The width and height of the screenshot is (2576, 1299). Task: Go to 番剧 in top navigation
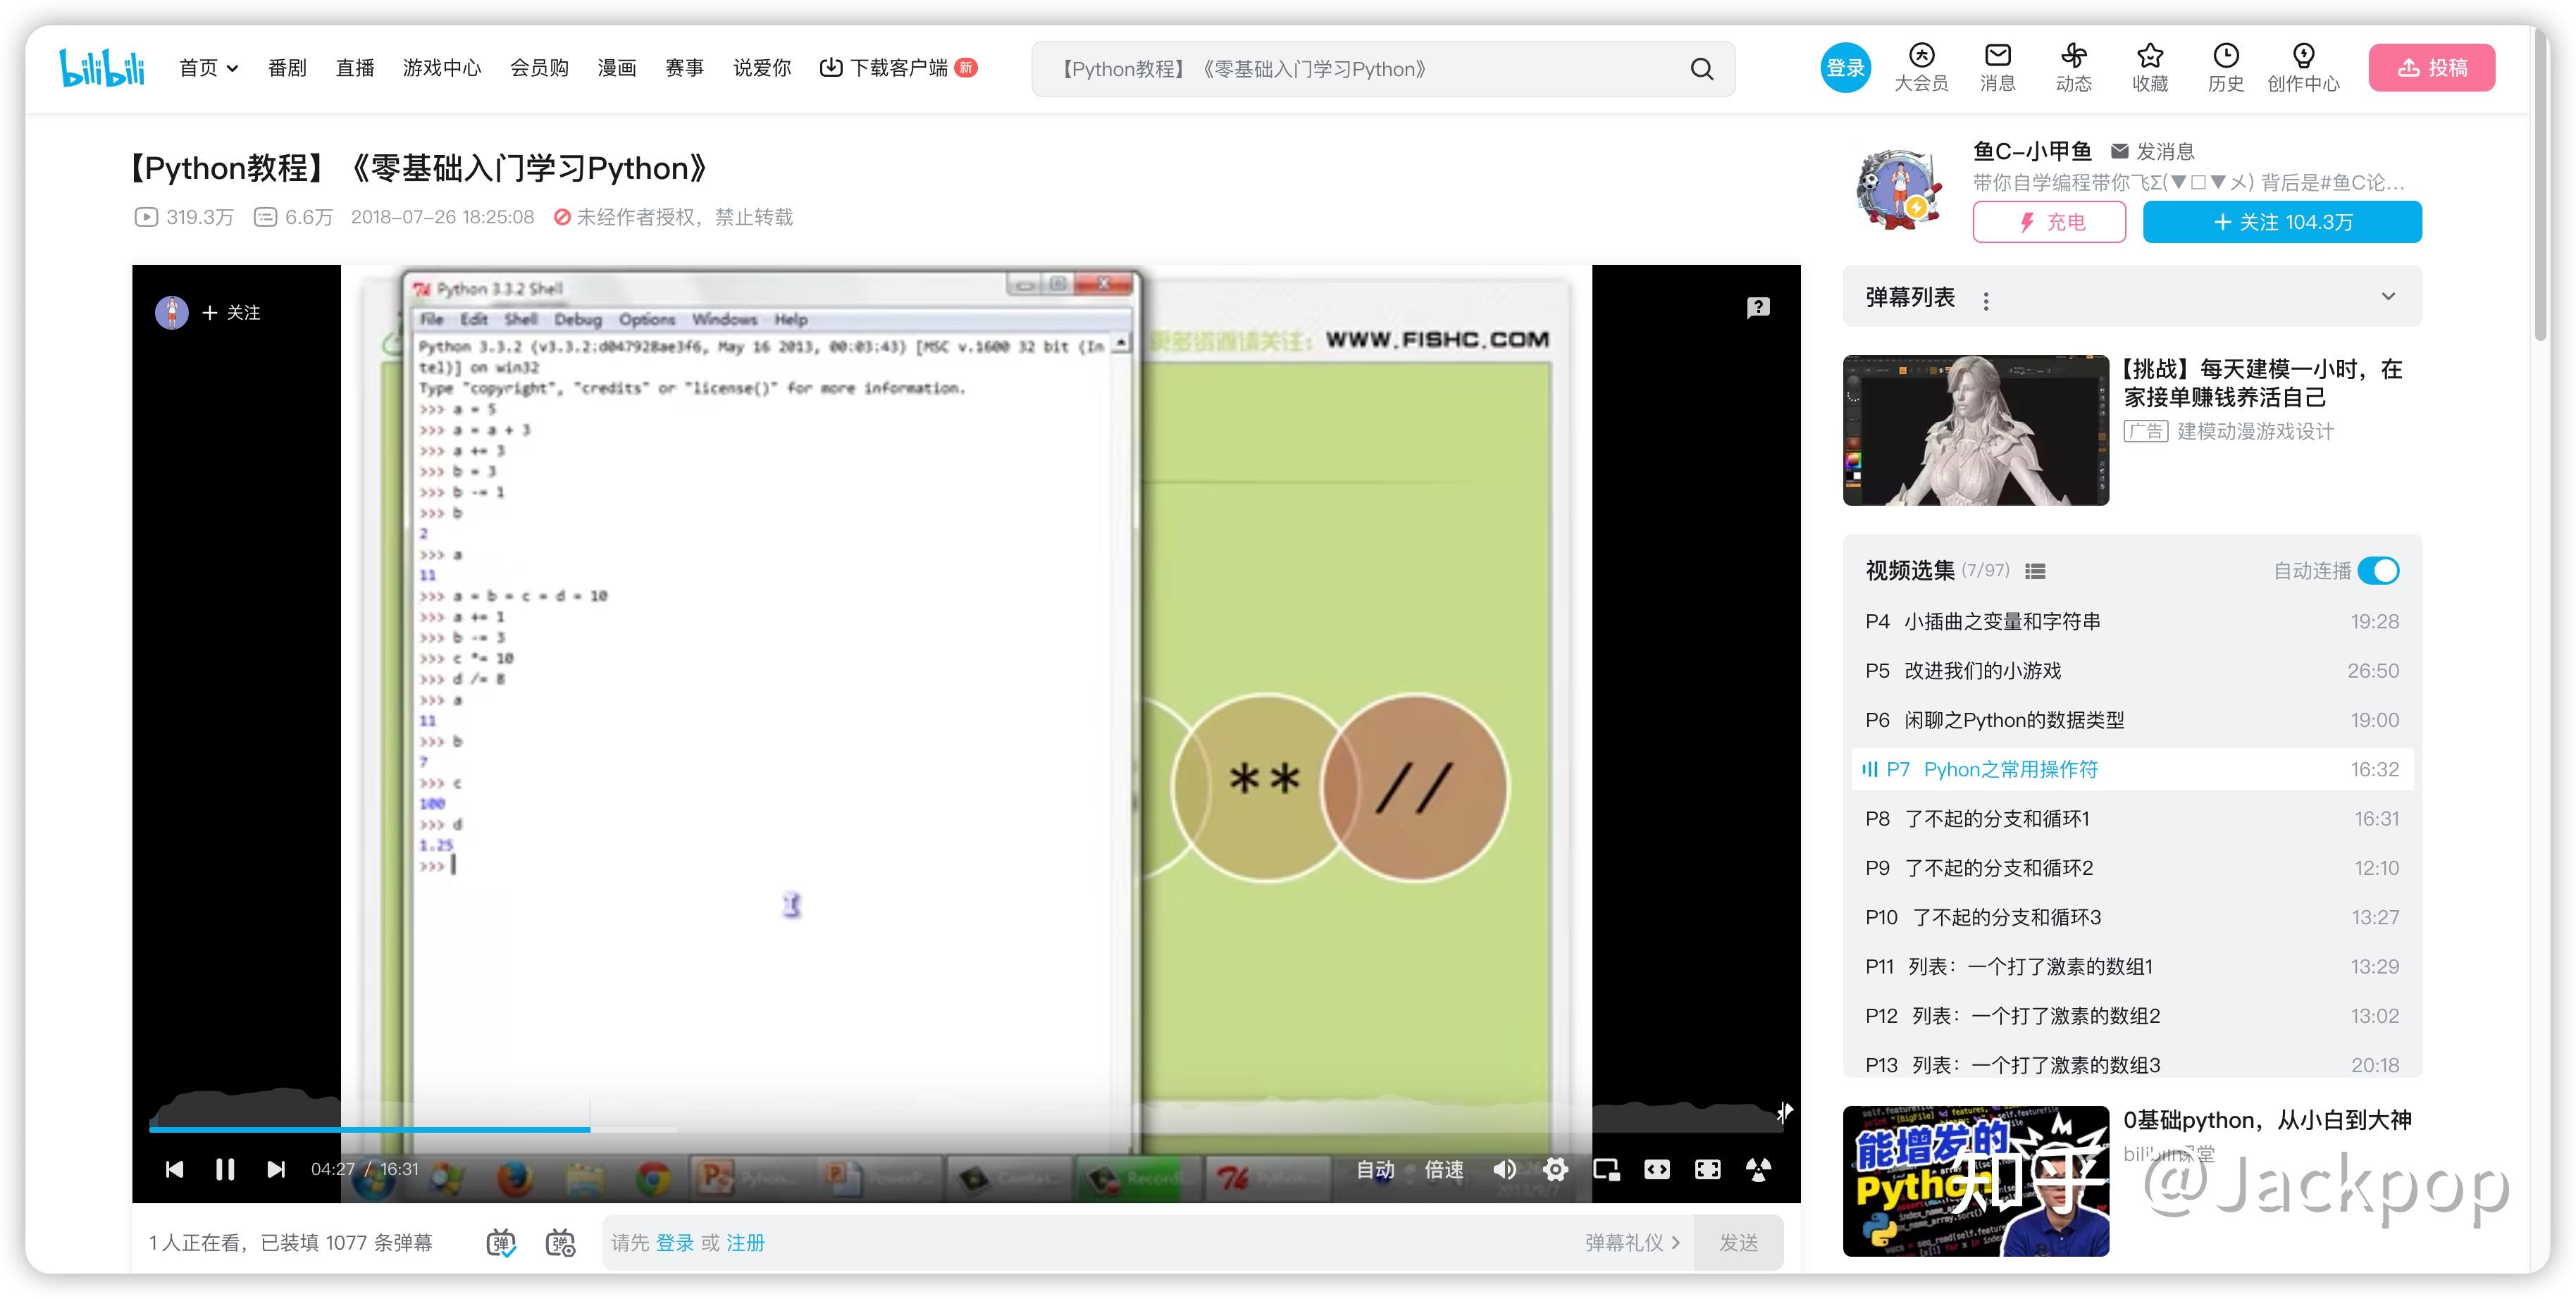[287, 68]
